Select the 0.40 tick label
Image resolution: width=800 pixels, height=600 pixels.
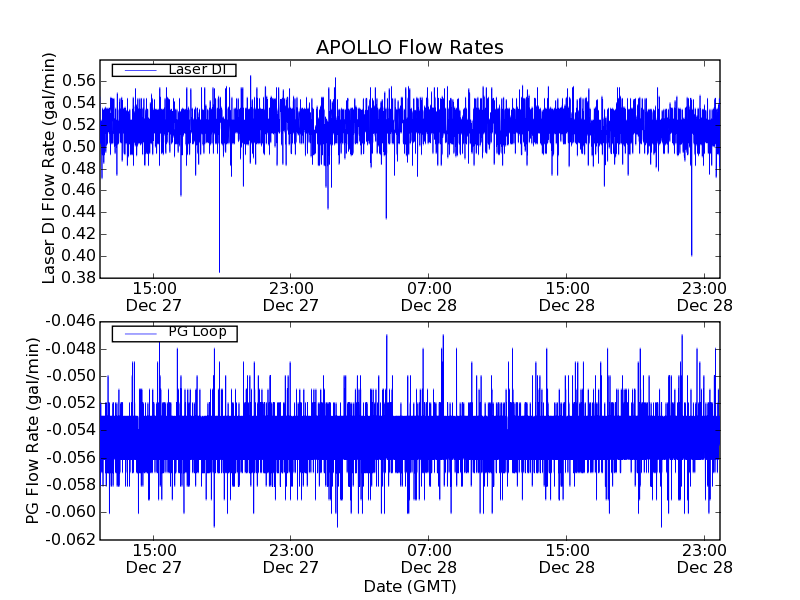click(x=79, y=256)
